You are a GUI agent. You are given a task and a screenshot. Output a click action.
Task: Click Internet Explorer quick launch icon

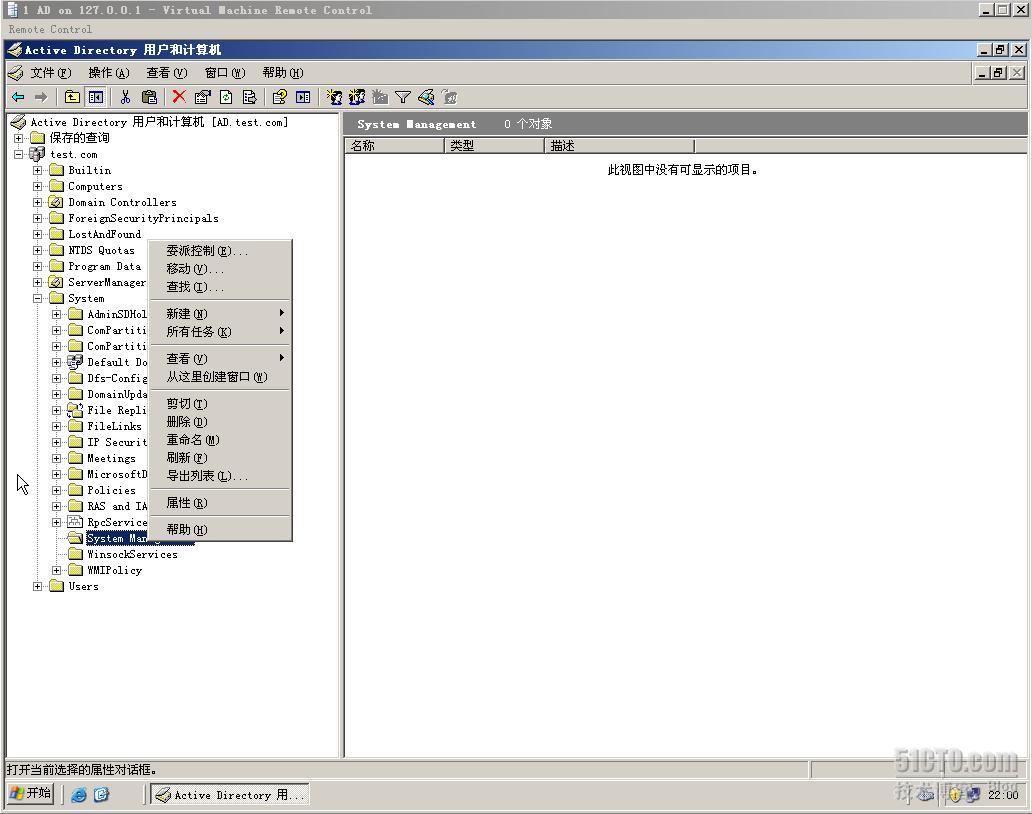78,794
